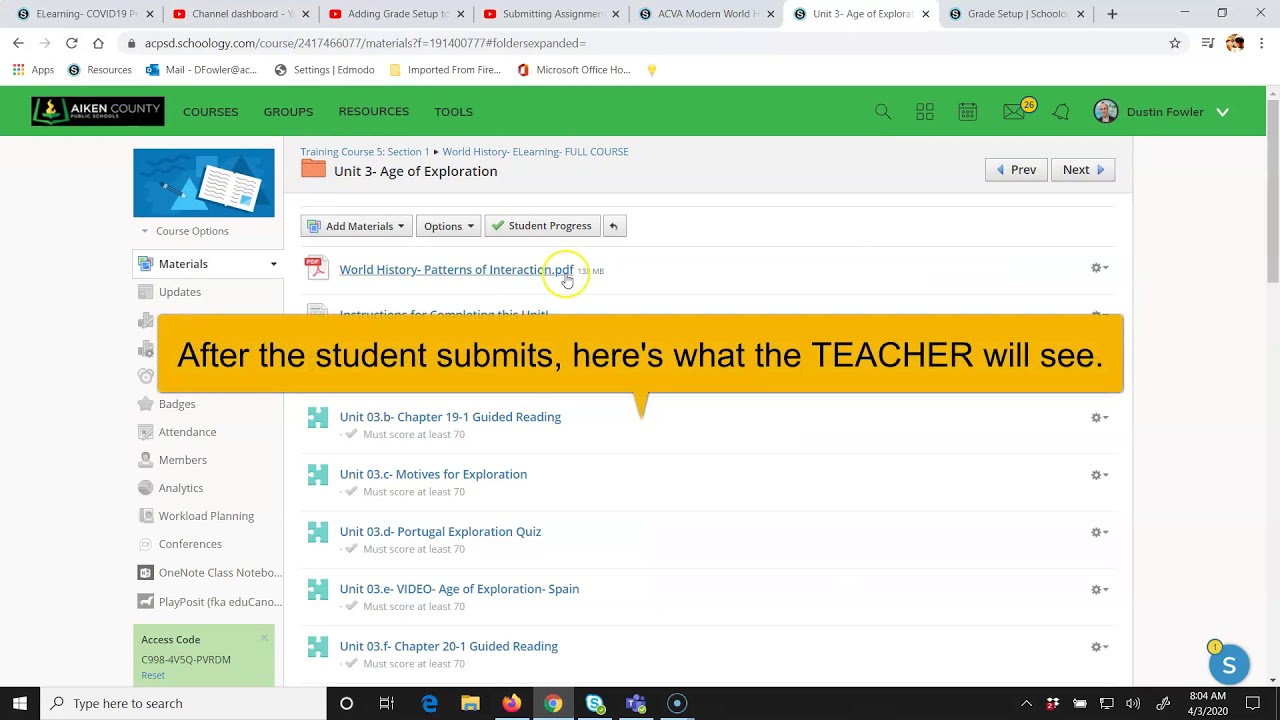Click the puzzle icon for Unit 03.f
The height and width of the screenshot is (720, 1280).
318,647
